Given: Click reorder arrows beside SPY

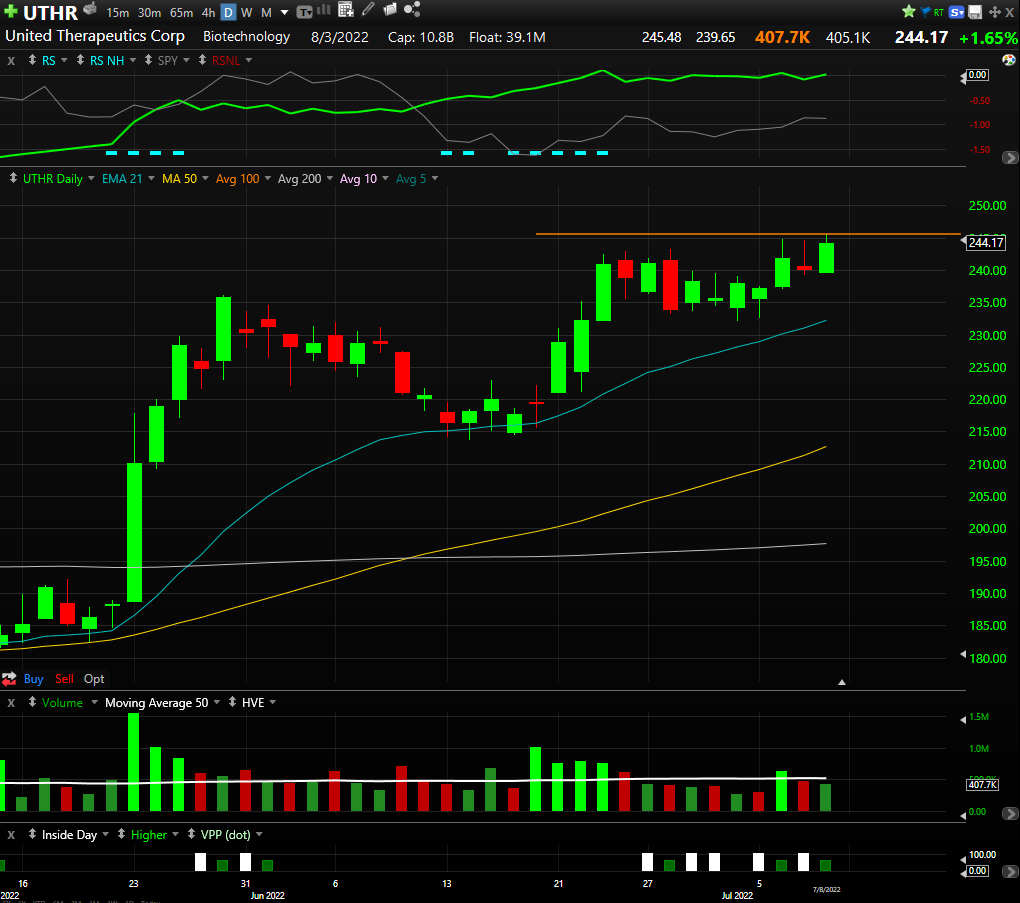Looking at the screenshot, I should coord(148,60).
